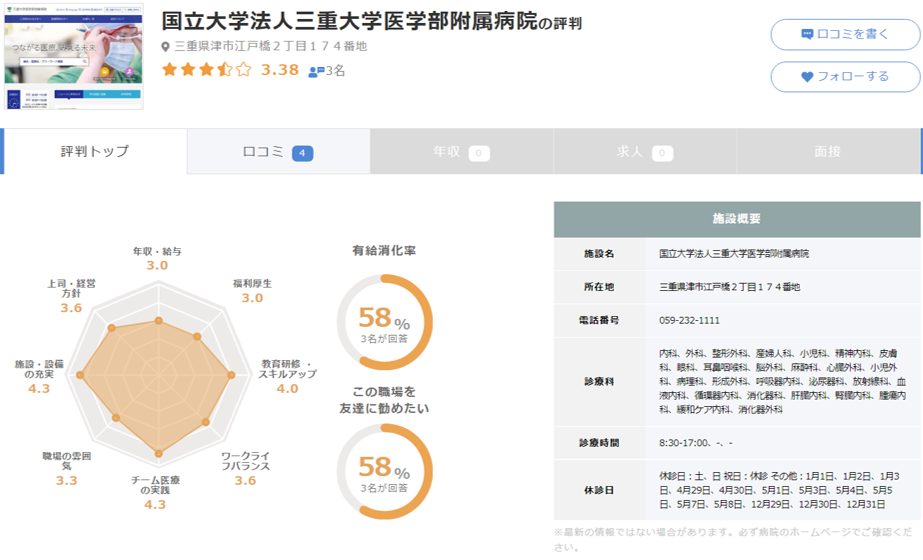Click the phone number 059-232-1111
Image resolution: width=923 pixels, height=560 pixels.
pos(689,320)
